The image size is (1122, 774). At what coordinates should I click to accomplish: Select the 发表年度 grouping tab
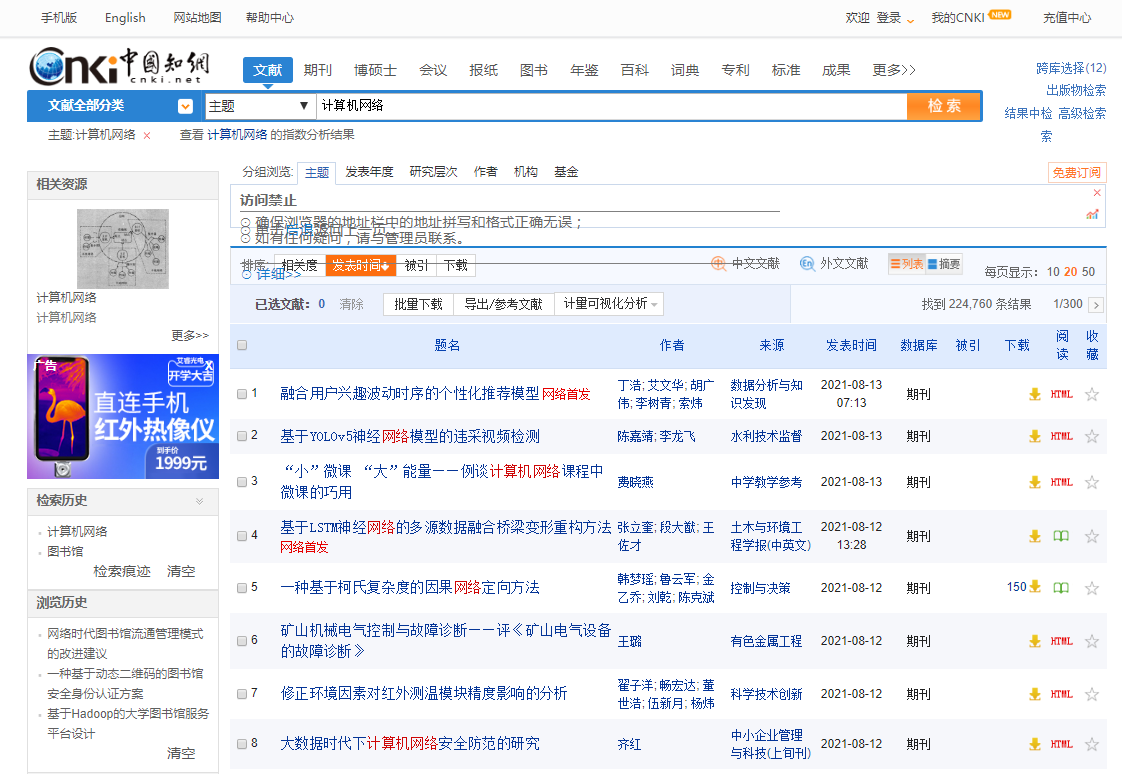pos(369,172)
